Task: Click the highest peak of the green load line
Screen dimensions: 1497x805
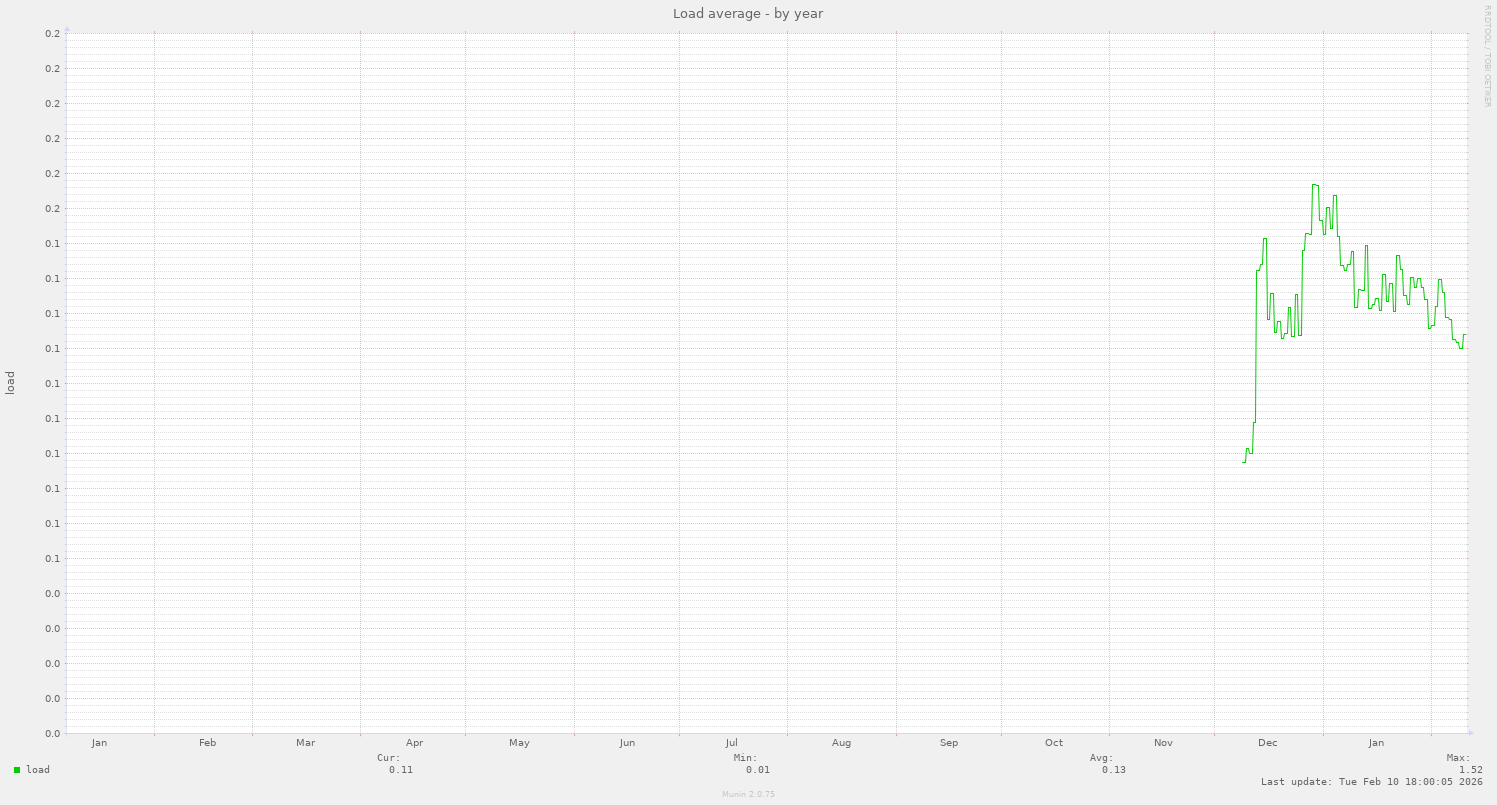Action: click(1315, 185)
